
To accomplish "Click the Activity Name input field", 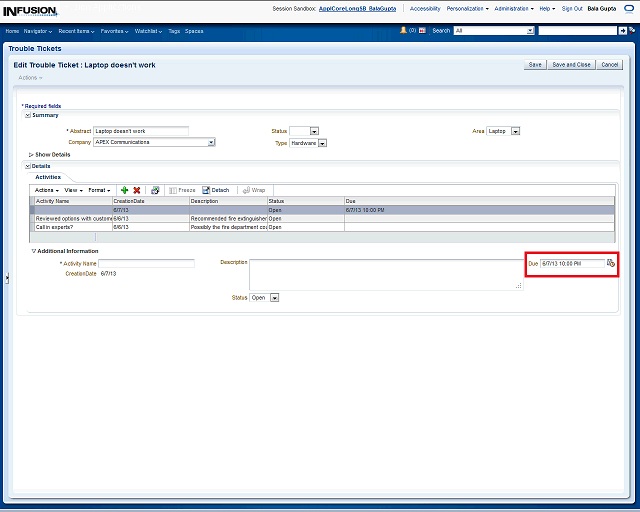I will tap(146, 263).
